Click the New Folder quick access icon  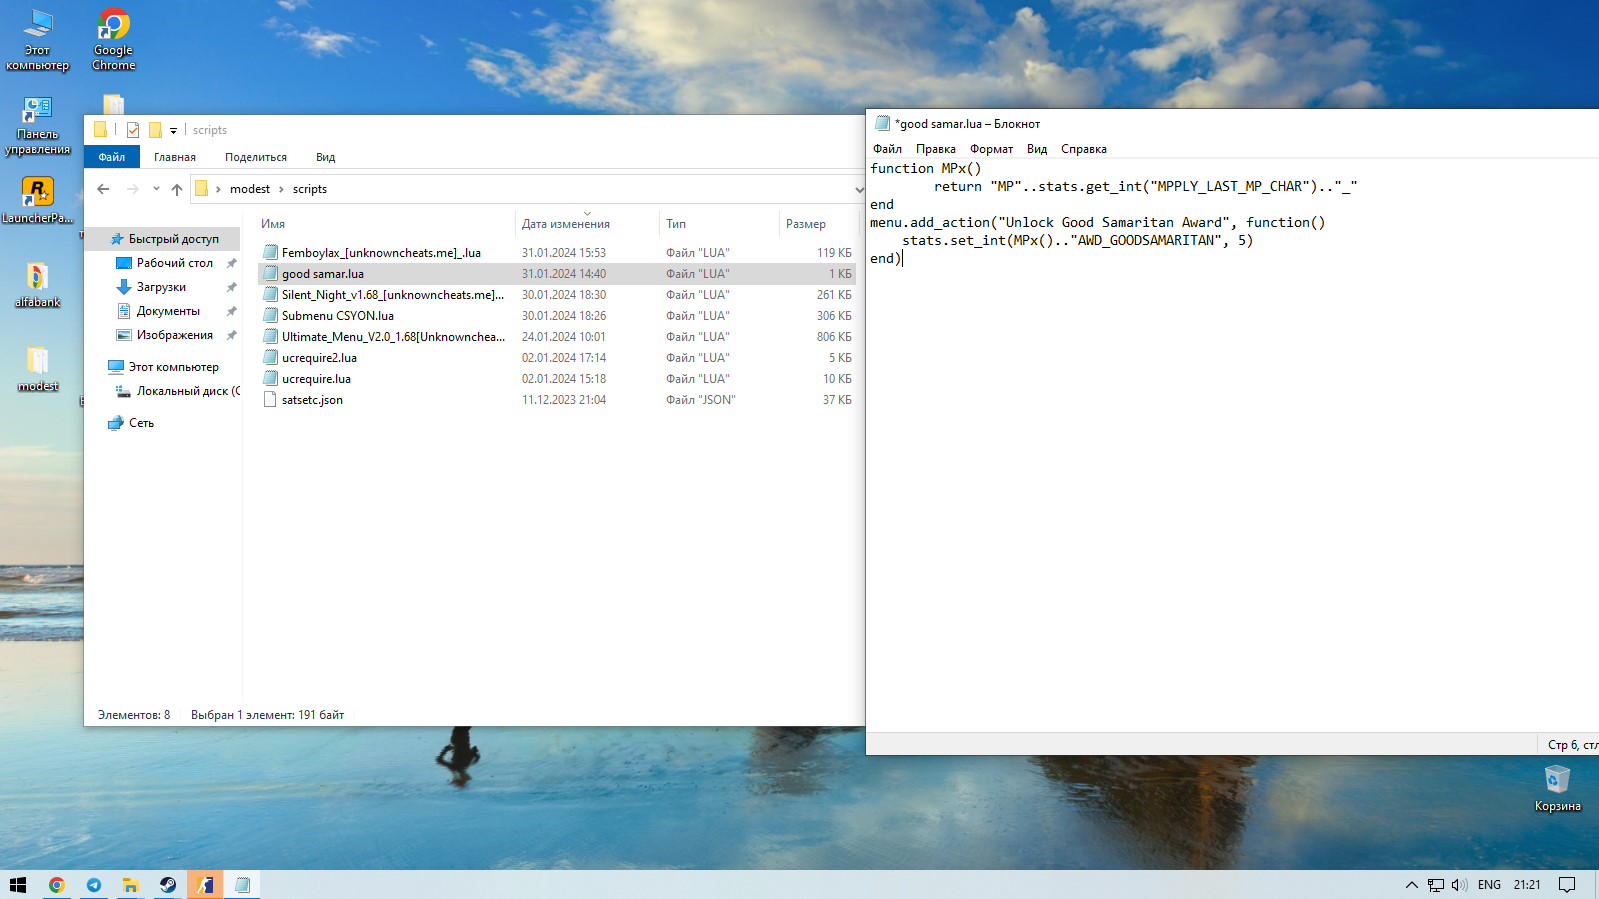[155, 130]
